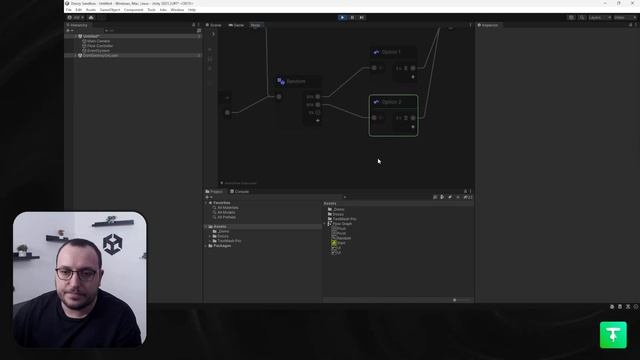The height and width of the screenshot is (360, 640).
Task: Open the Edit menu
Action: 78,9
